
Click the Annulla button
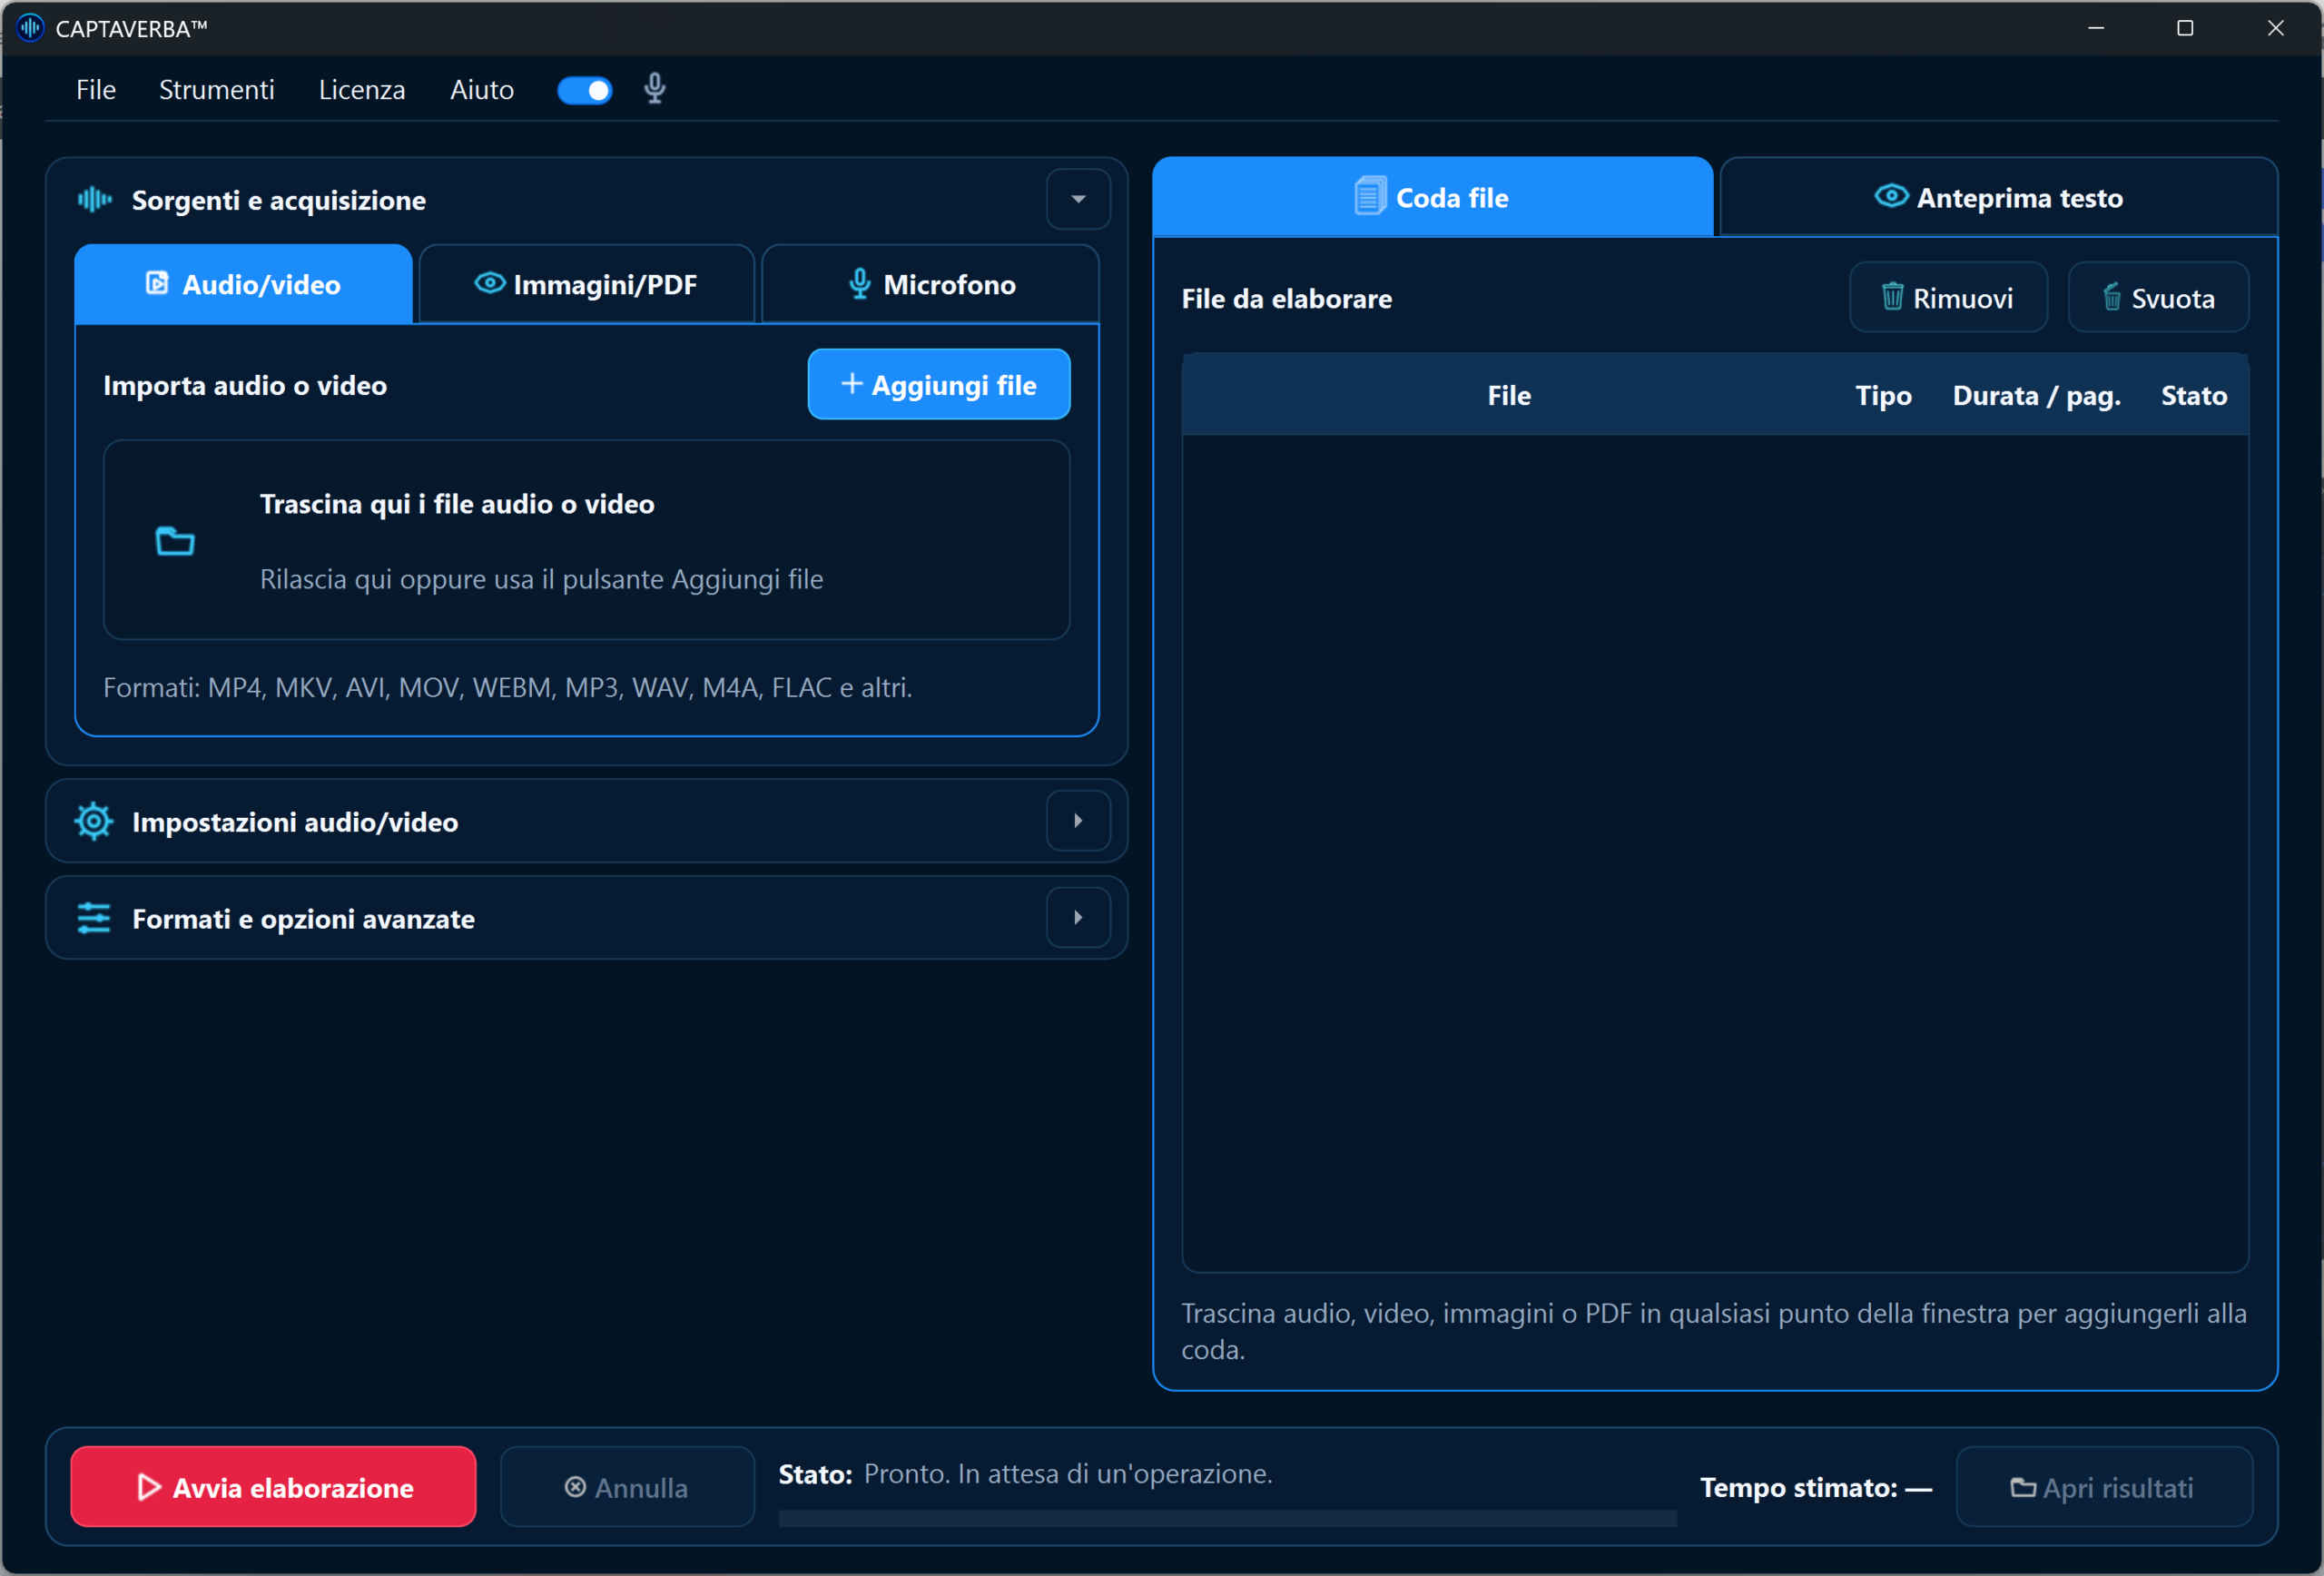pos(627,1487)
